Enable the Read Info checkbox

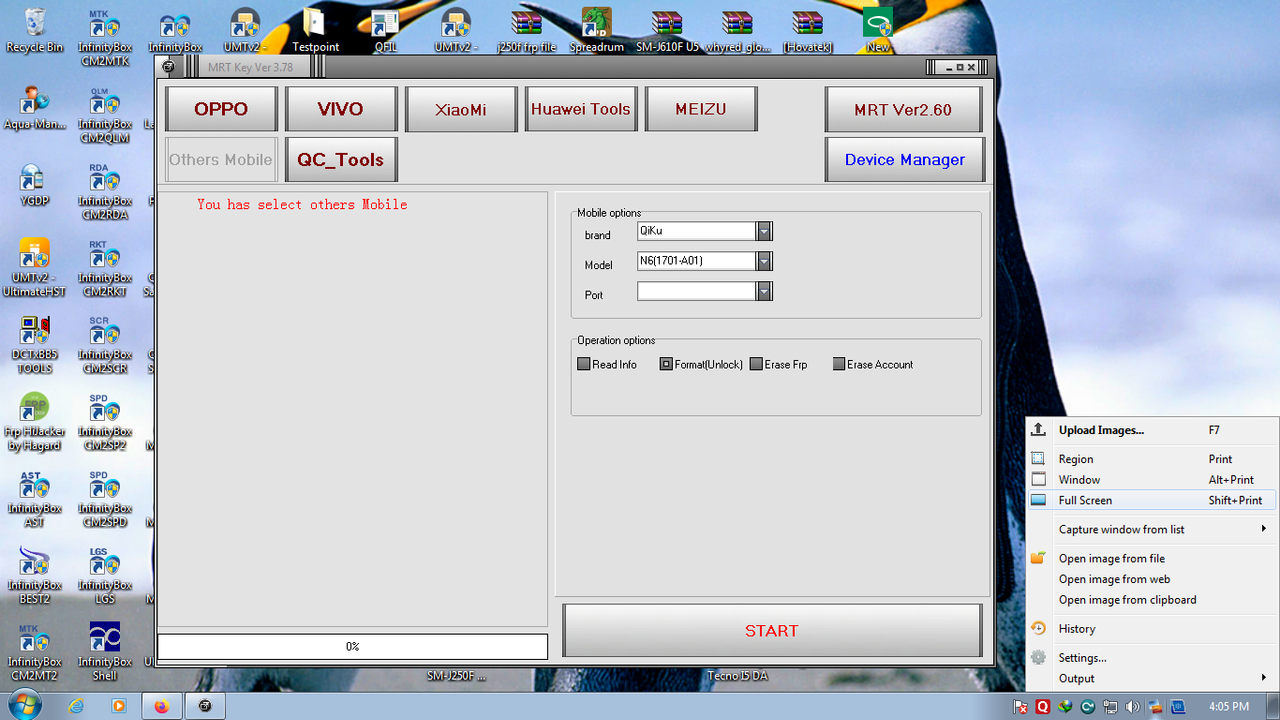click(584, 364)
